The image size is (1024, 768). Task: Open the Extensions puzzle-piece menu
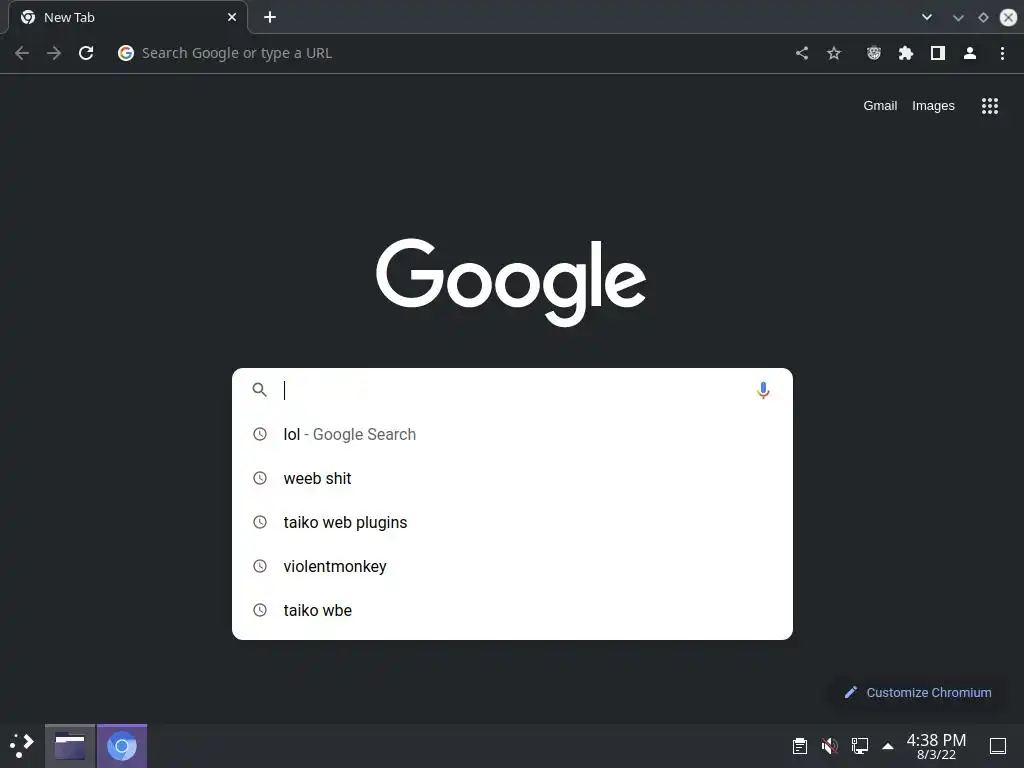(905, 53)
